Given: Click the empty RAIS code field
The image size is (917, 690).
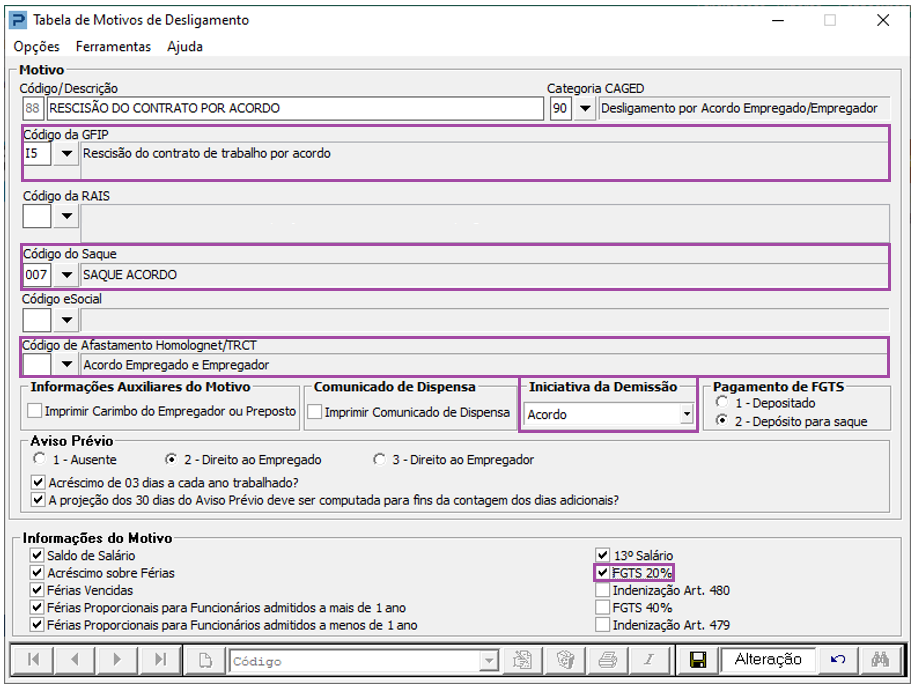Looking at the screenshot, I should pos(37,216).
